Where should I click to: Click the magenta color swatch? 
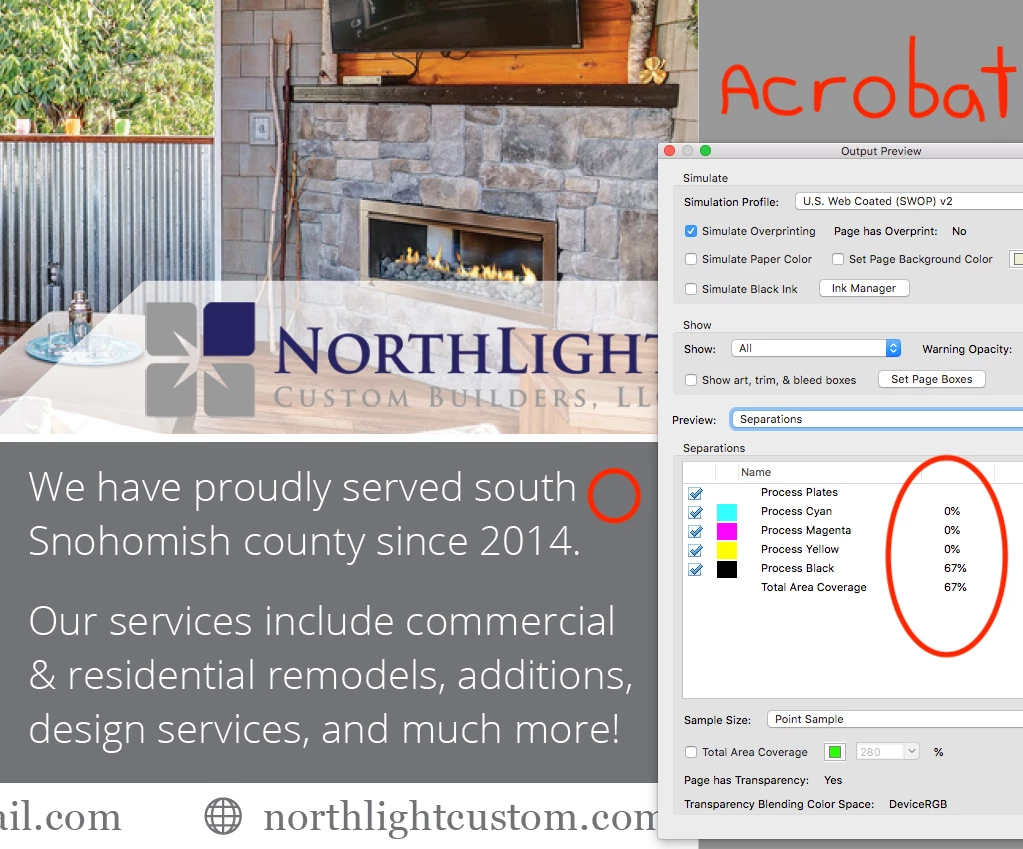point(727,531)
